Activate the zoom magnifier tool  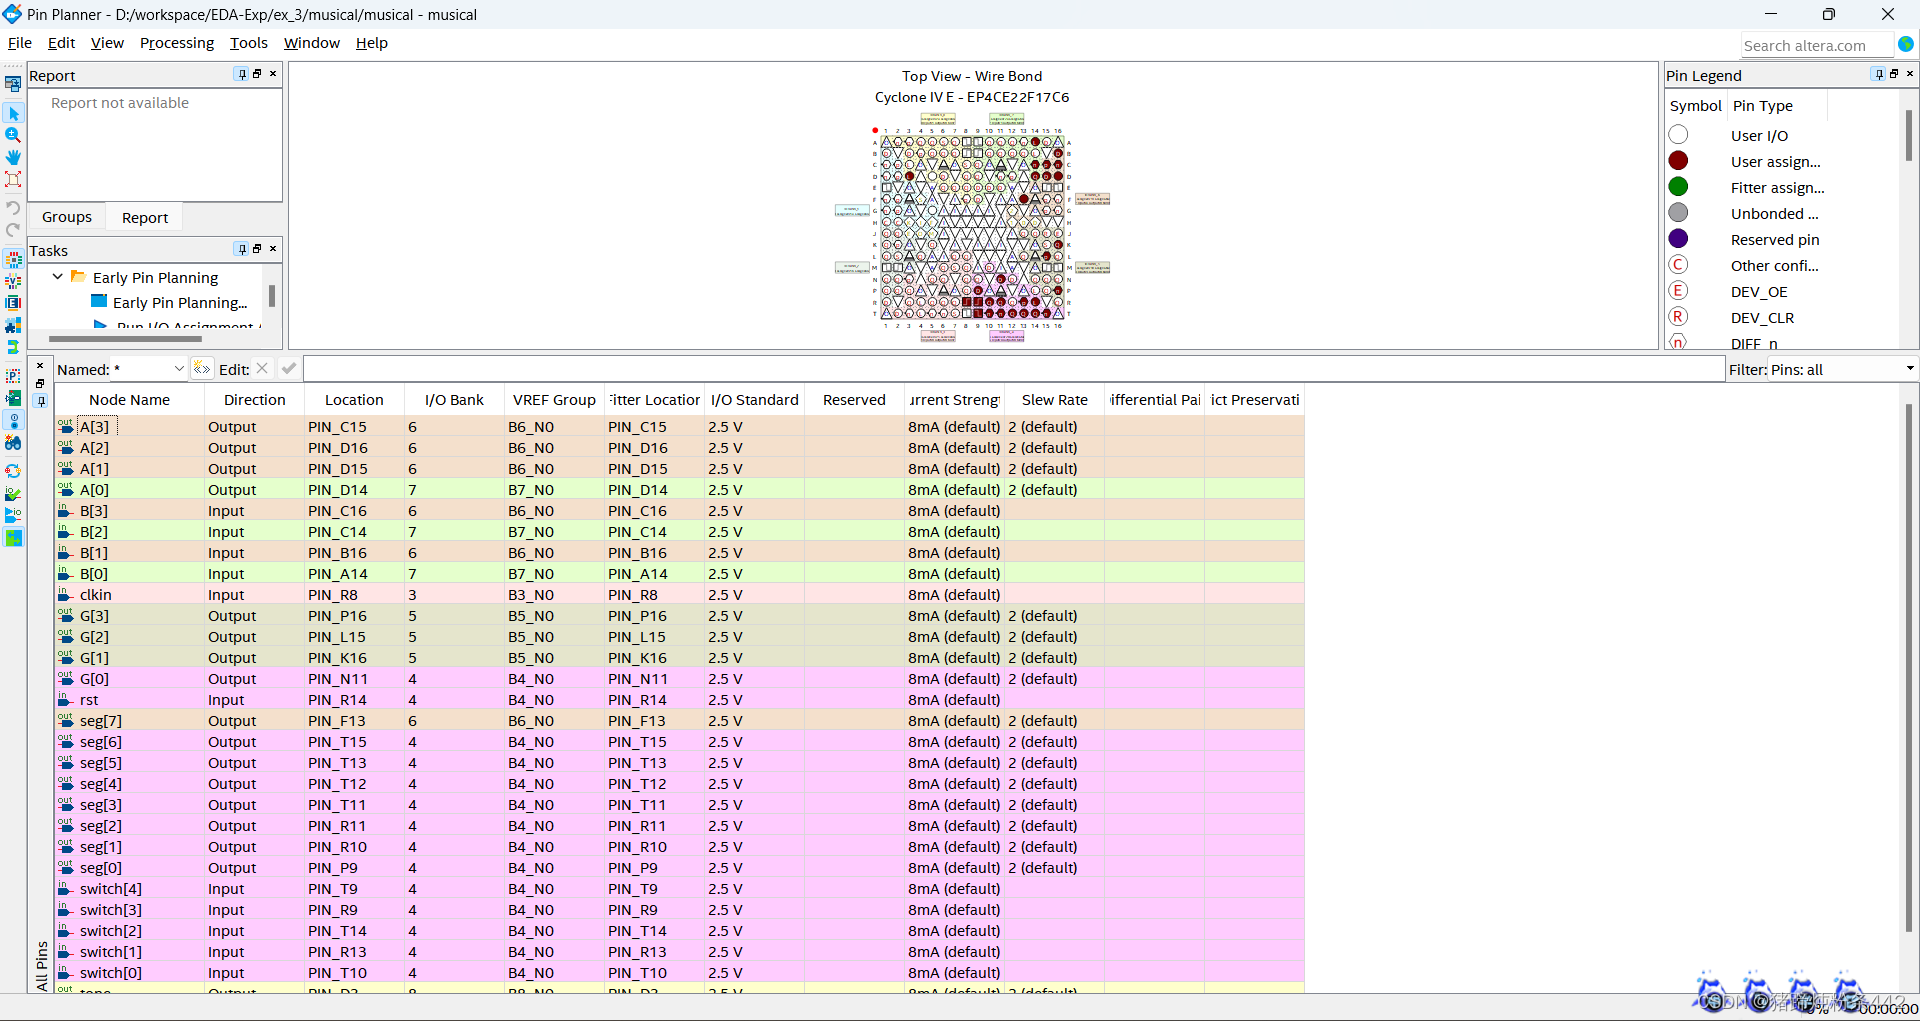click(13, 136)
